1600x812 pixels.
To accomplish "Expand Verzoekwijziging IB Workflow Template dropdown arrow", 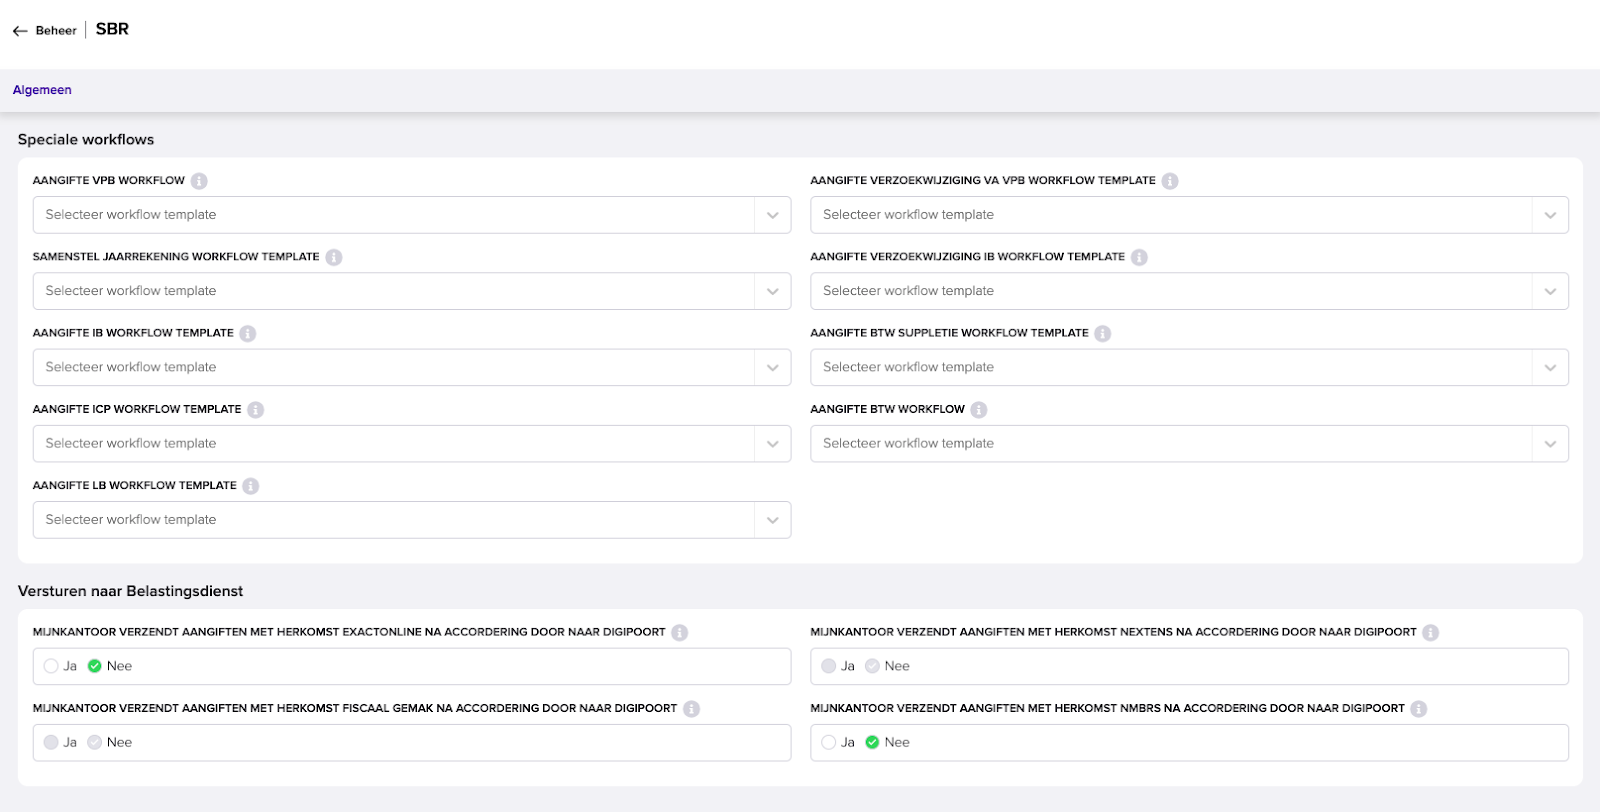I will (1551, 291).
